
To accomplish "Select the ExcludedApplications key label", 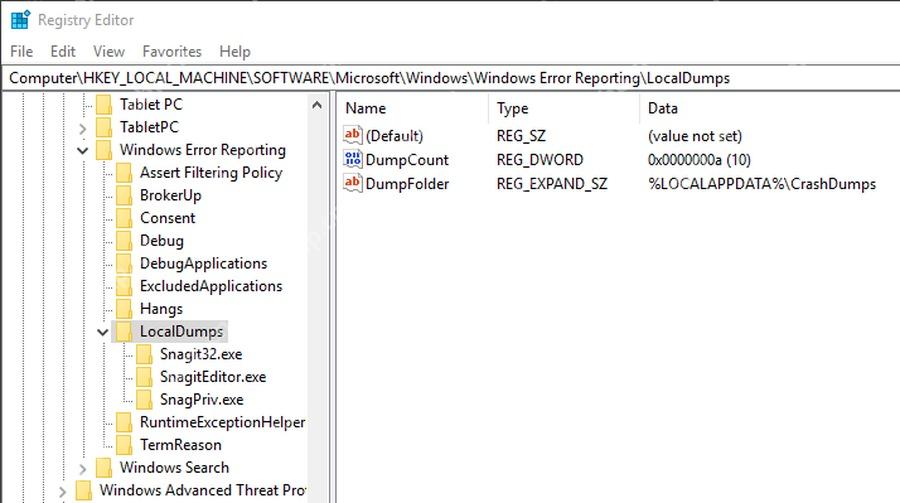I will pos(211,286).
